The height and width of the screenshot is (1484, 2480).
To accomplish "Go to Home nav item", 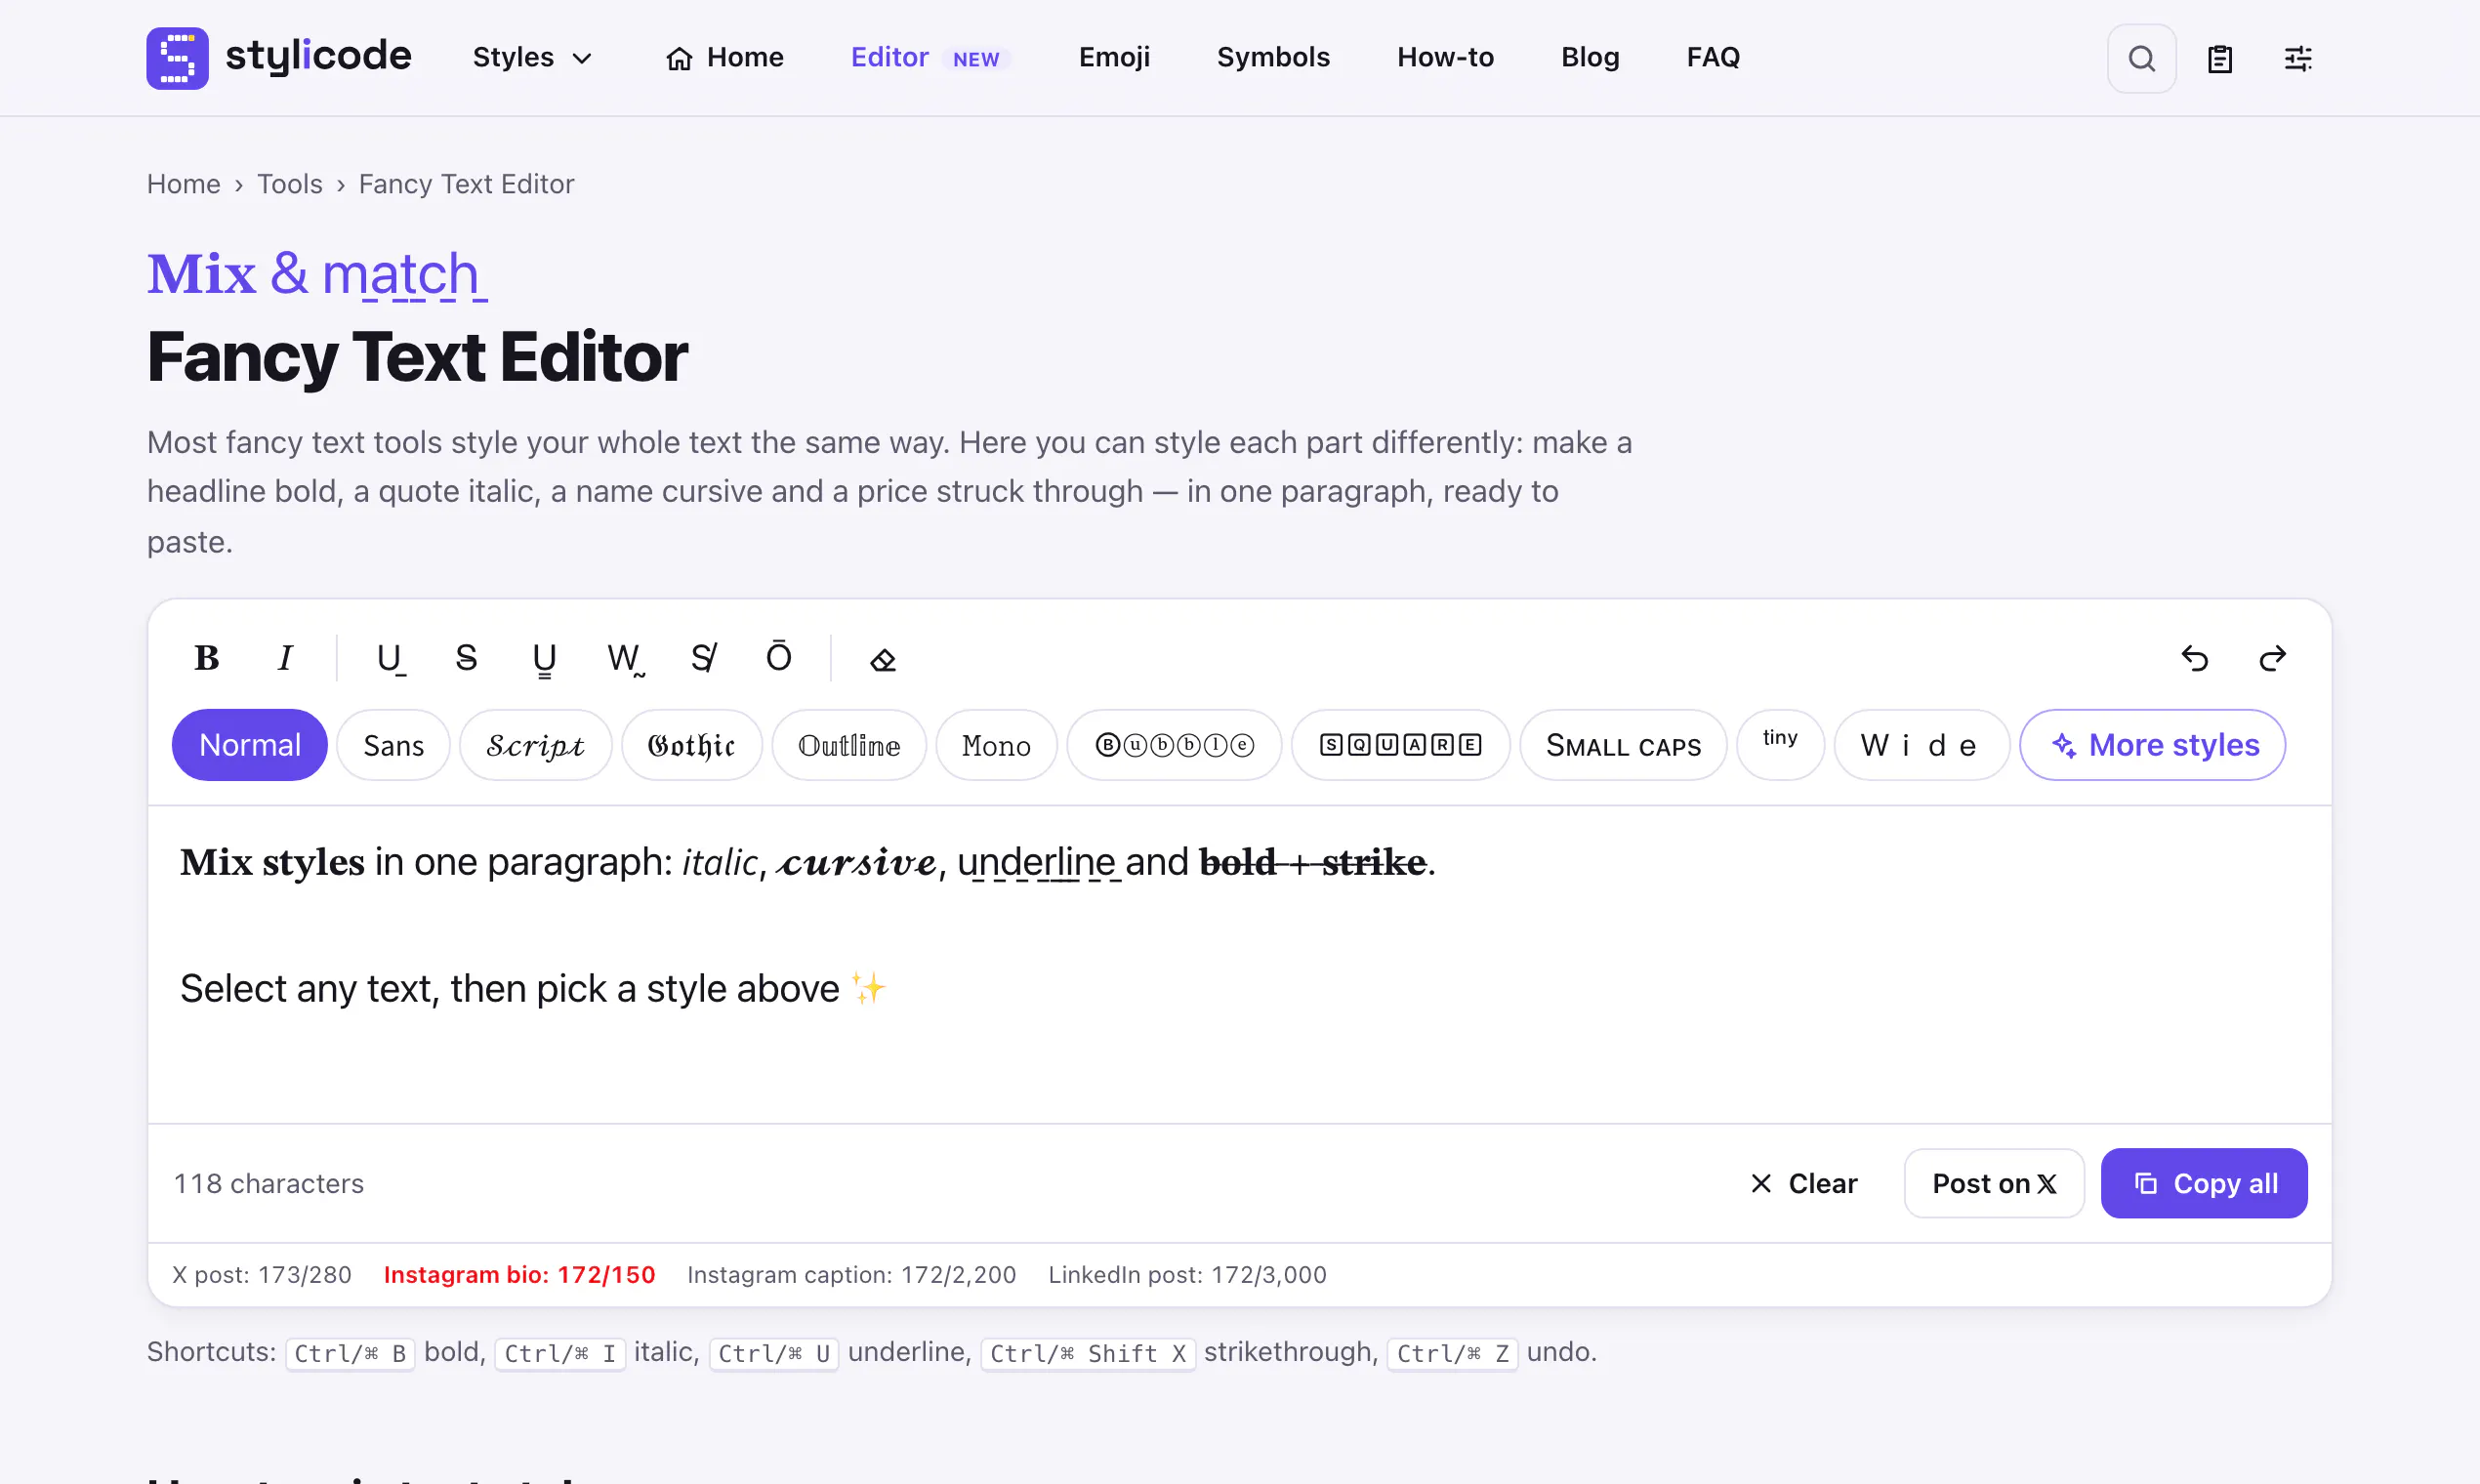I will [x=725, y=58].
